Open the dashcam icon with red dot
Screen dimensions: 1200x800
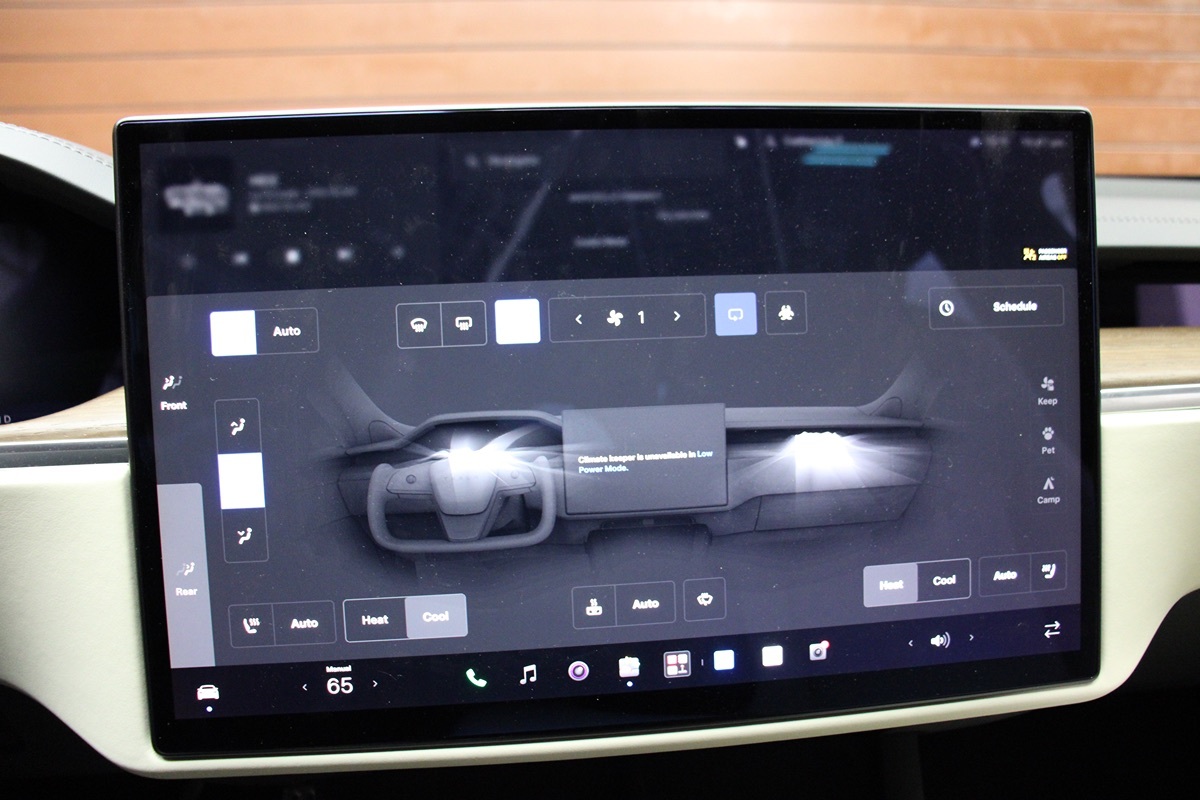819,652
